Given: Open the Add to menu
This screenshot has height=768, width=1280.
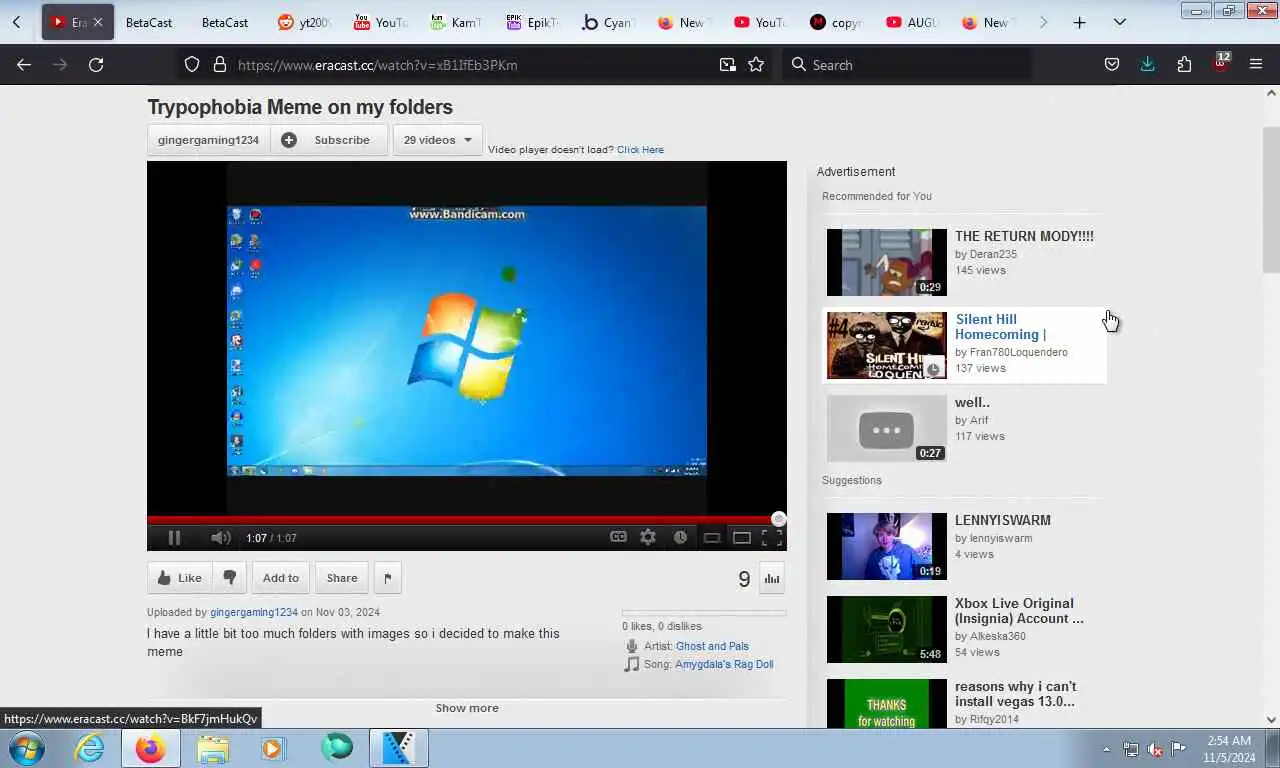Looking at the screenshot, I should click(x=281, y=578).
